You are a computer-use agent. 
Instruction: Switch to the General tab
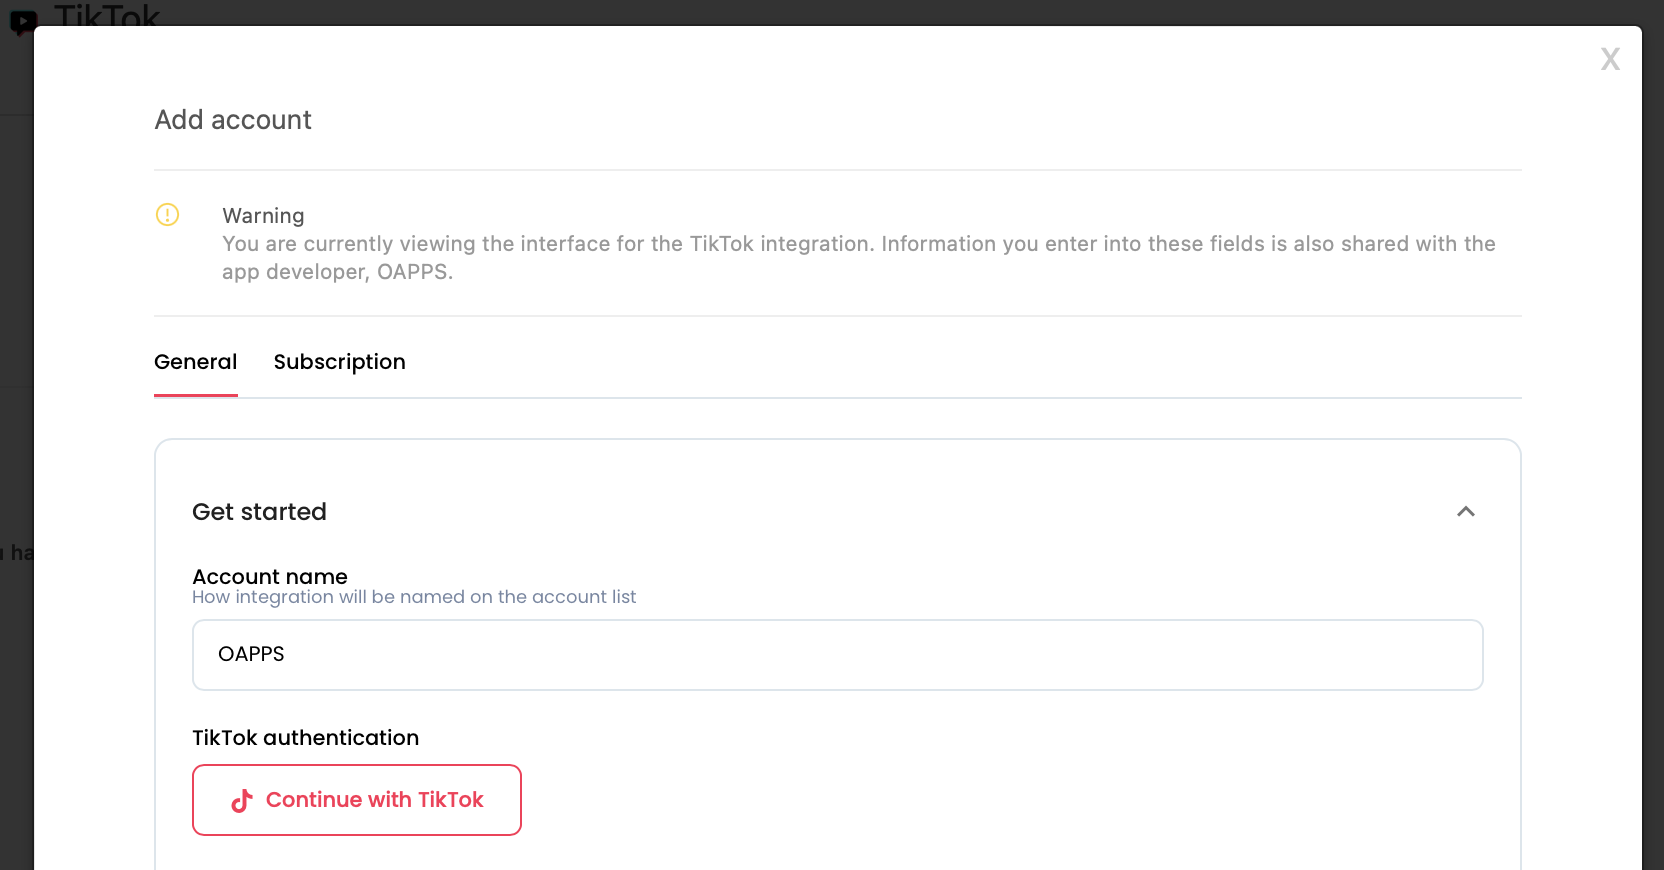196,362
